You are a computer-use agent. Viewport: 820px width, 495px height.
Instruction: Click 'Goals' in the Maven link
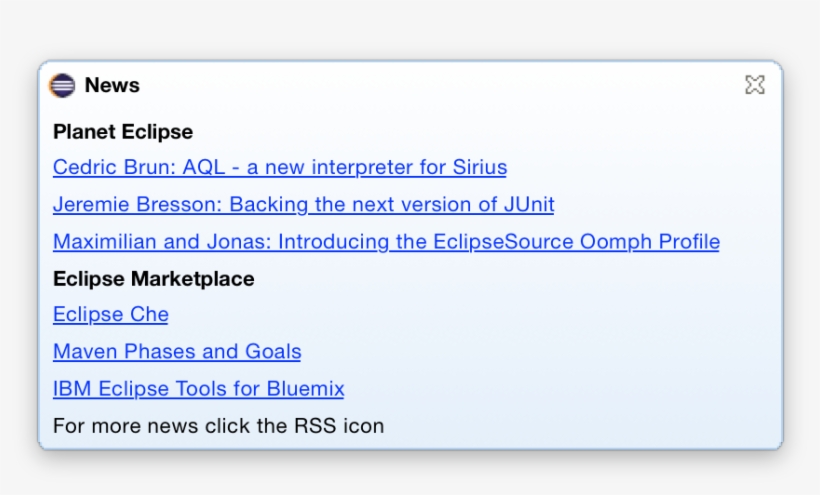(x=272, y=352)
